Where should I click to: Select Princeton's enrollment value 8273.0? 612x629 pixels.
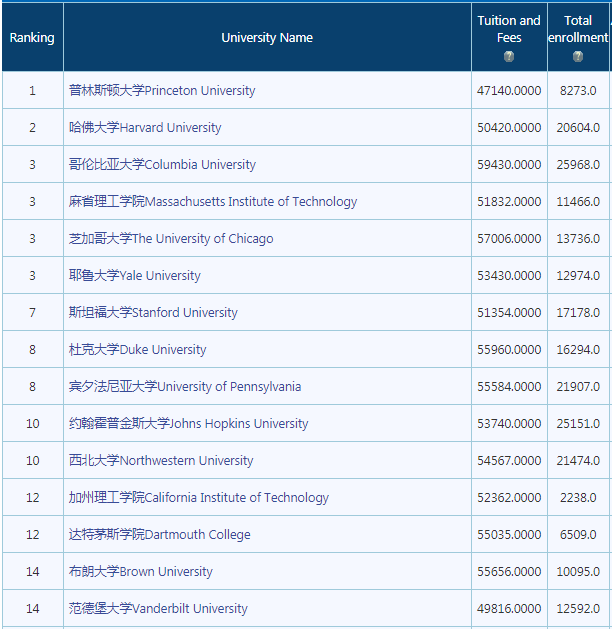(x=578, y=91)
